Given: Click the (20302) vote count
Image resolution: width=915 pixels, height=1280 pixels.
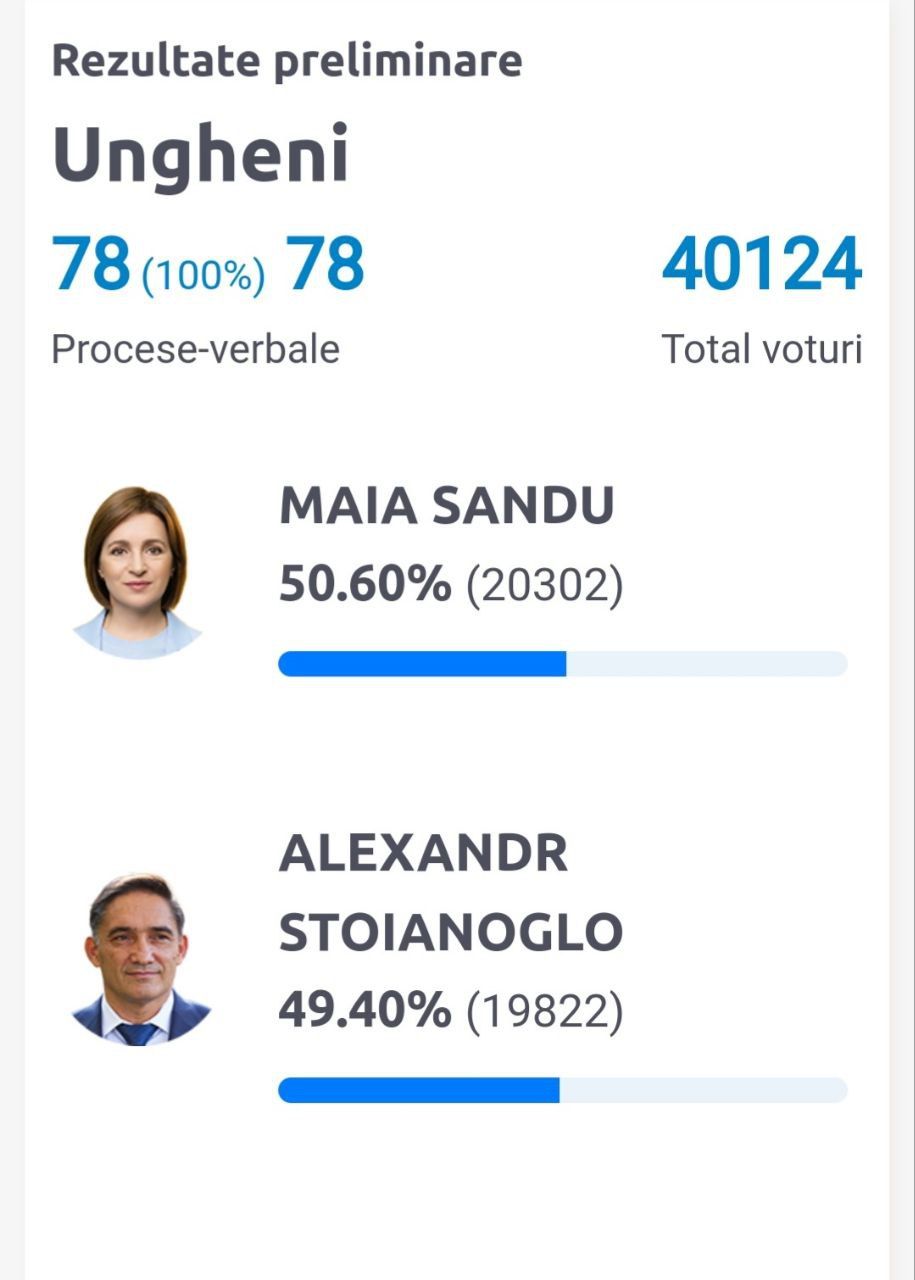Looking at the screenshot, I should pyautogui.click(x=545, y=586).
